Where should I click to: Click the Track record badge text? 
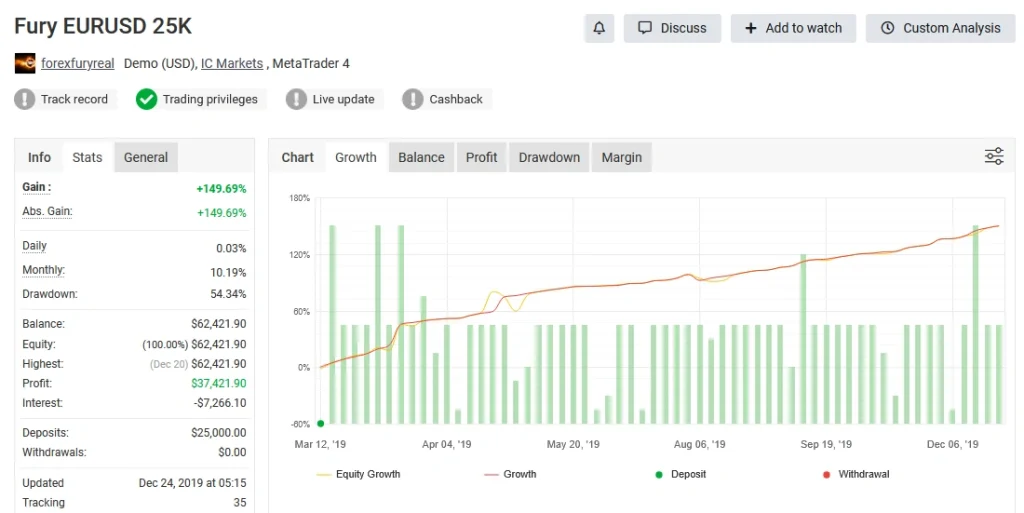point(74,99)
